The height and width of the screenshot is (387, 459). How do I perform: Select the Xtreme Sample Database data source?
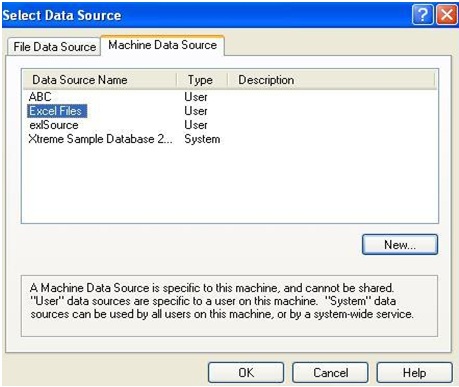pos(100,139)
